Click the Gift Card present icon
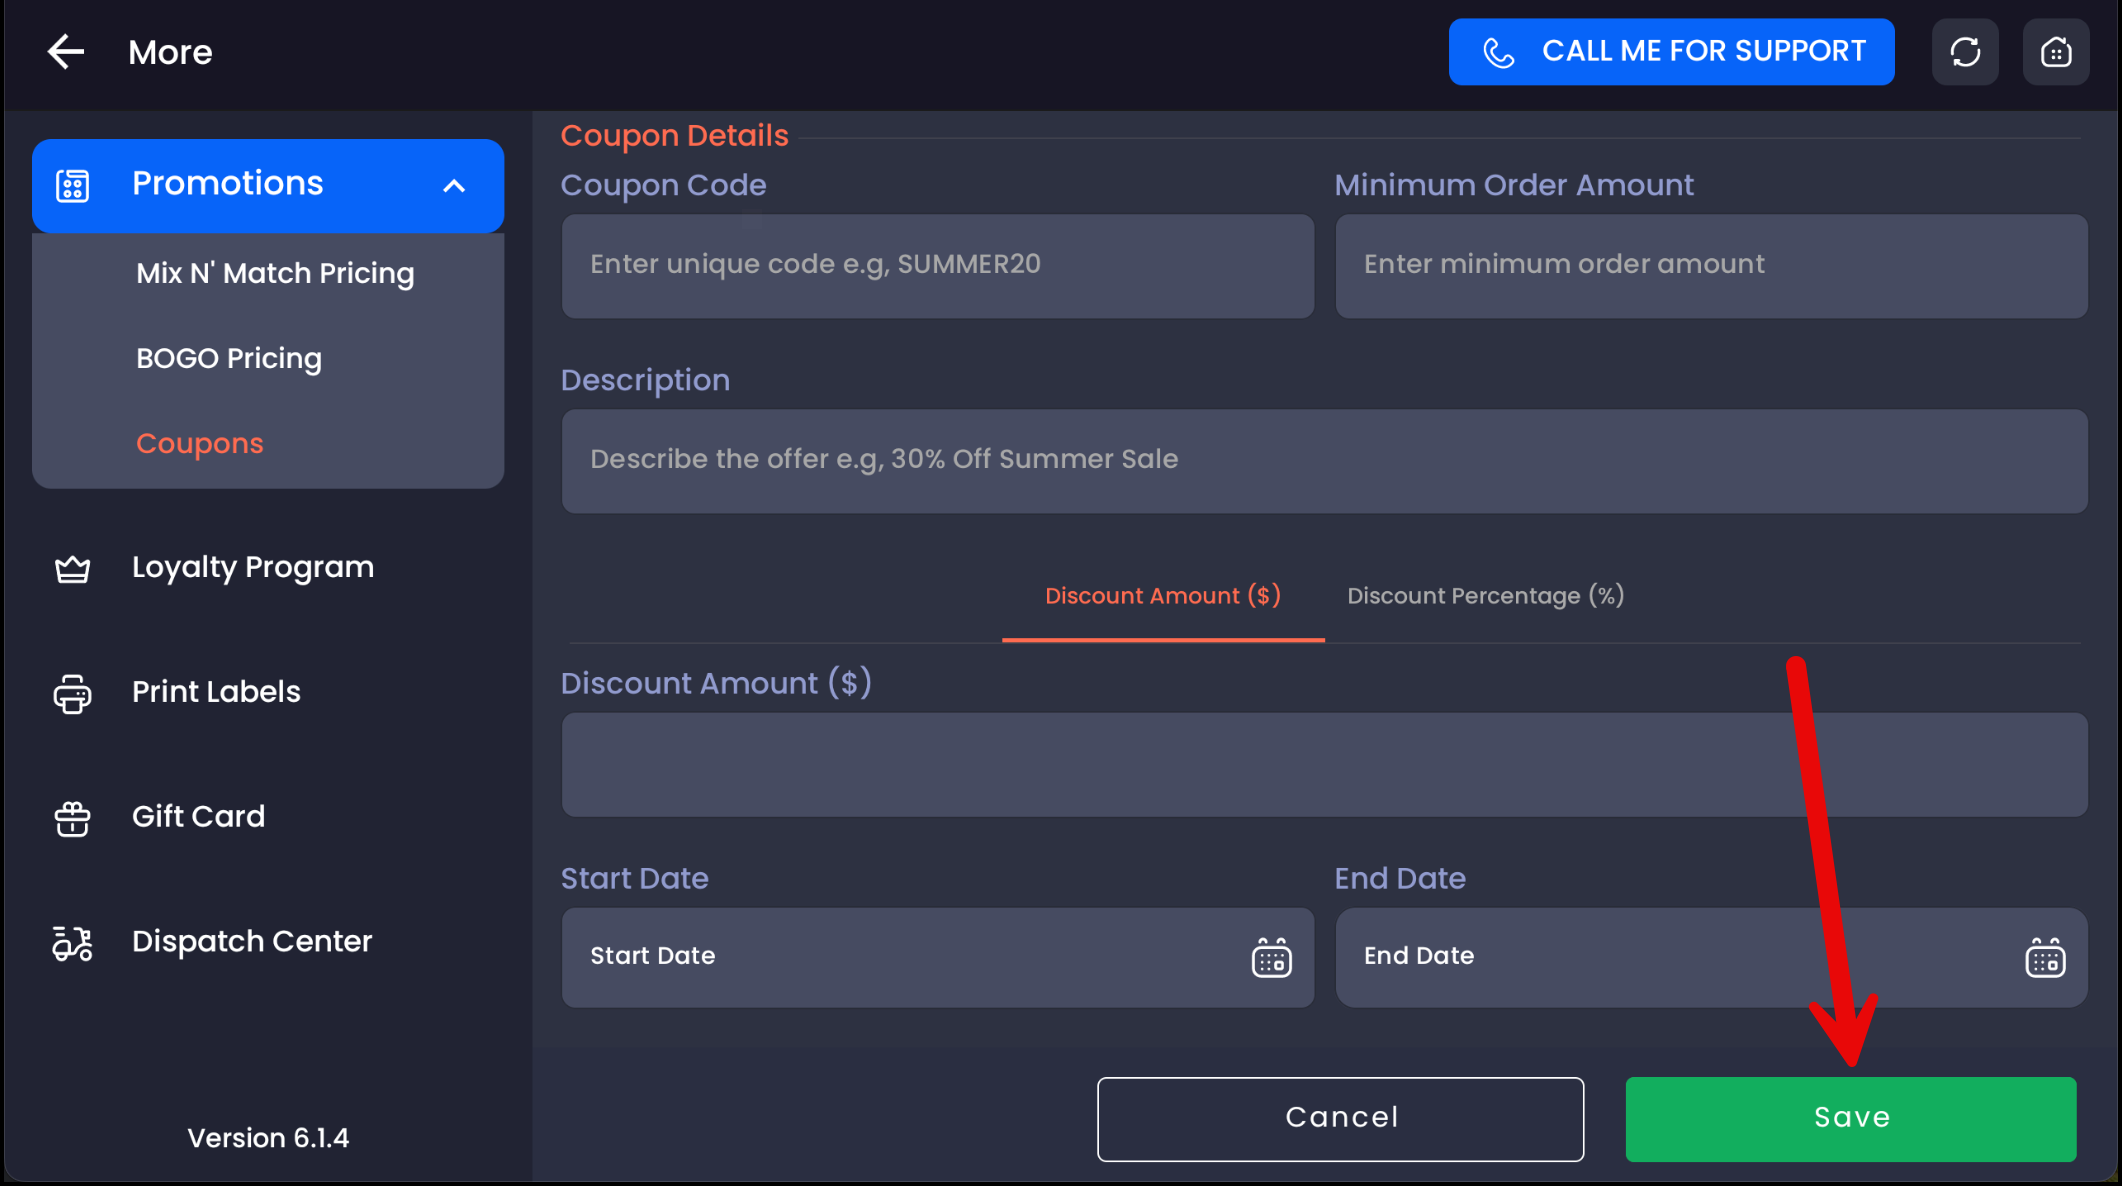This screenshot has height=1186, width=2122. [72, 818]
